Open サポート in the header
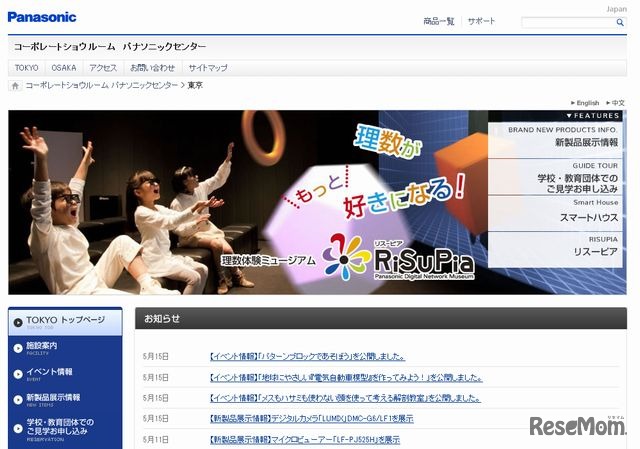Viewport: 640px width, 449px height. [x=481, y=21]
